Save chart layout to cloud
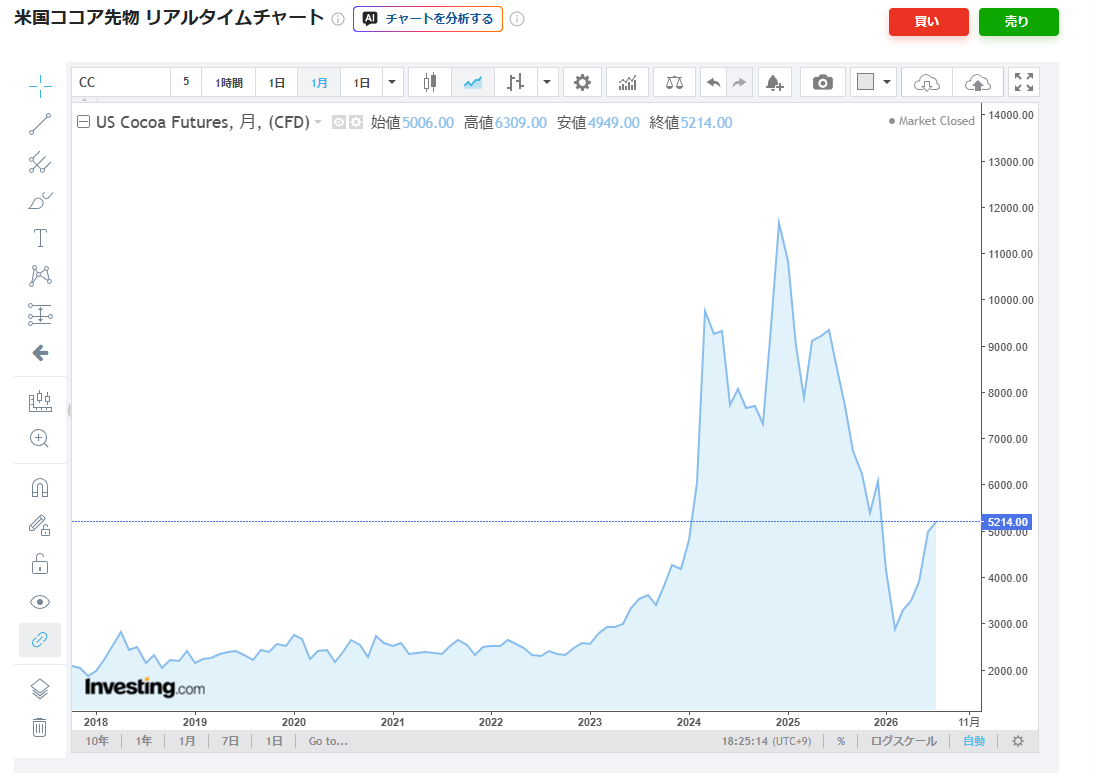Viewport: 1094px width, 775px height. pyautogui.click(x=977, y=82)
